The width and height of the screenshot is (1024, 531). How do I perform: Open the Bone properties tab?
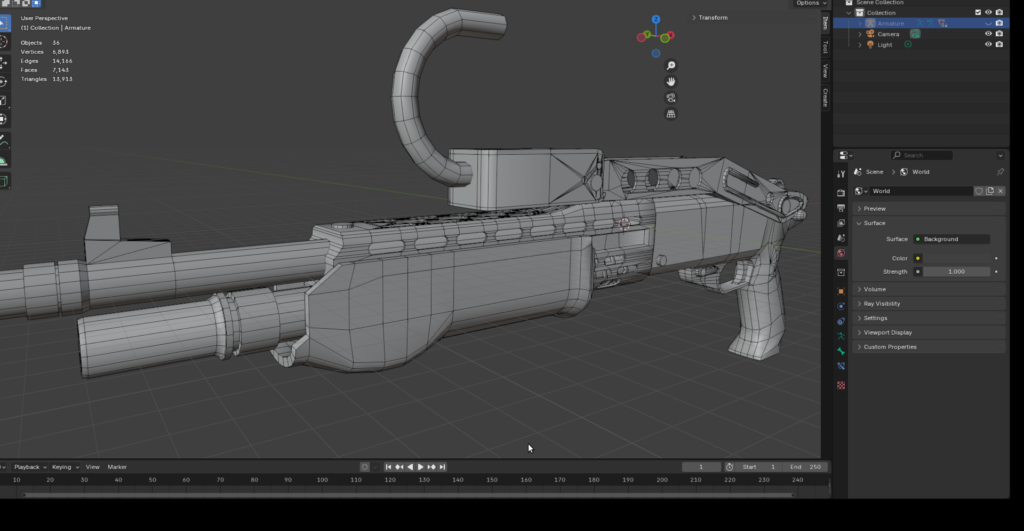[841, 351]
